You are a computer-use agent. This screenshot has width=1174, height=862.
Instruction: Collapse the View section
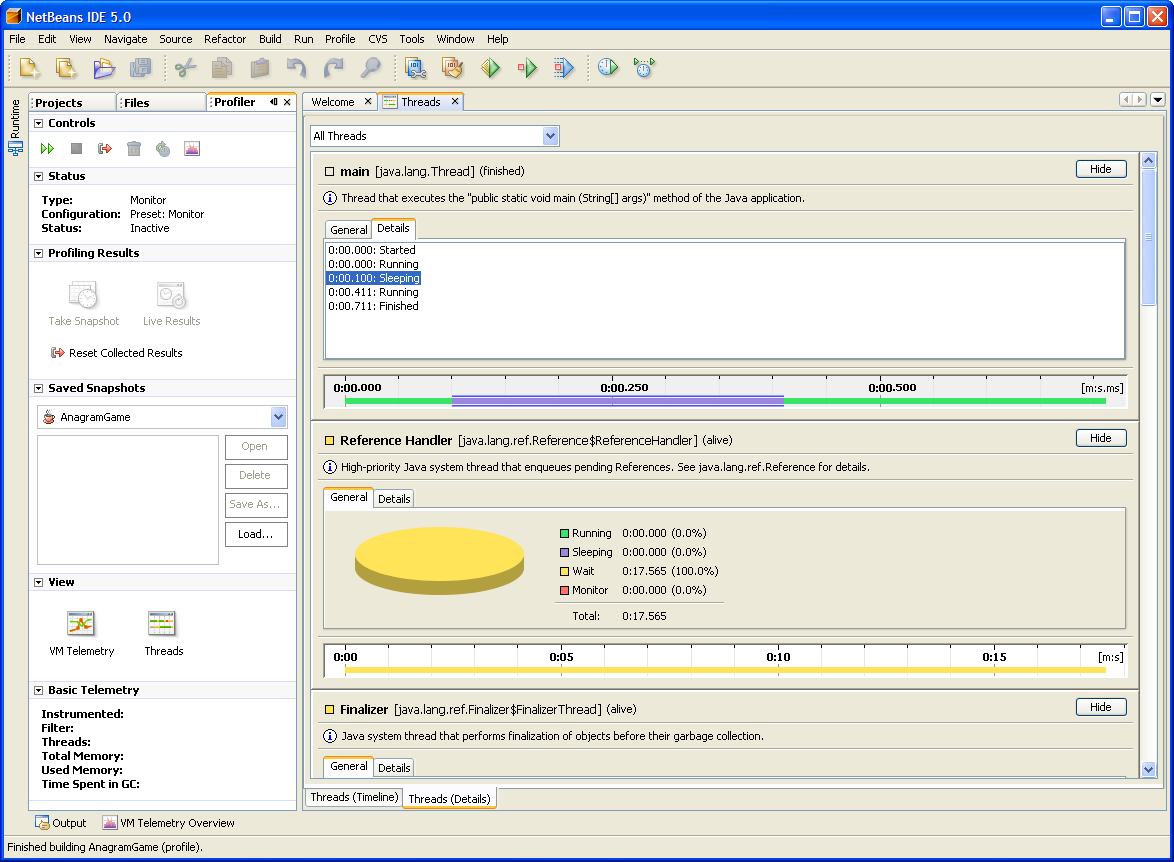[38, 582]
